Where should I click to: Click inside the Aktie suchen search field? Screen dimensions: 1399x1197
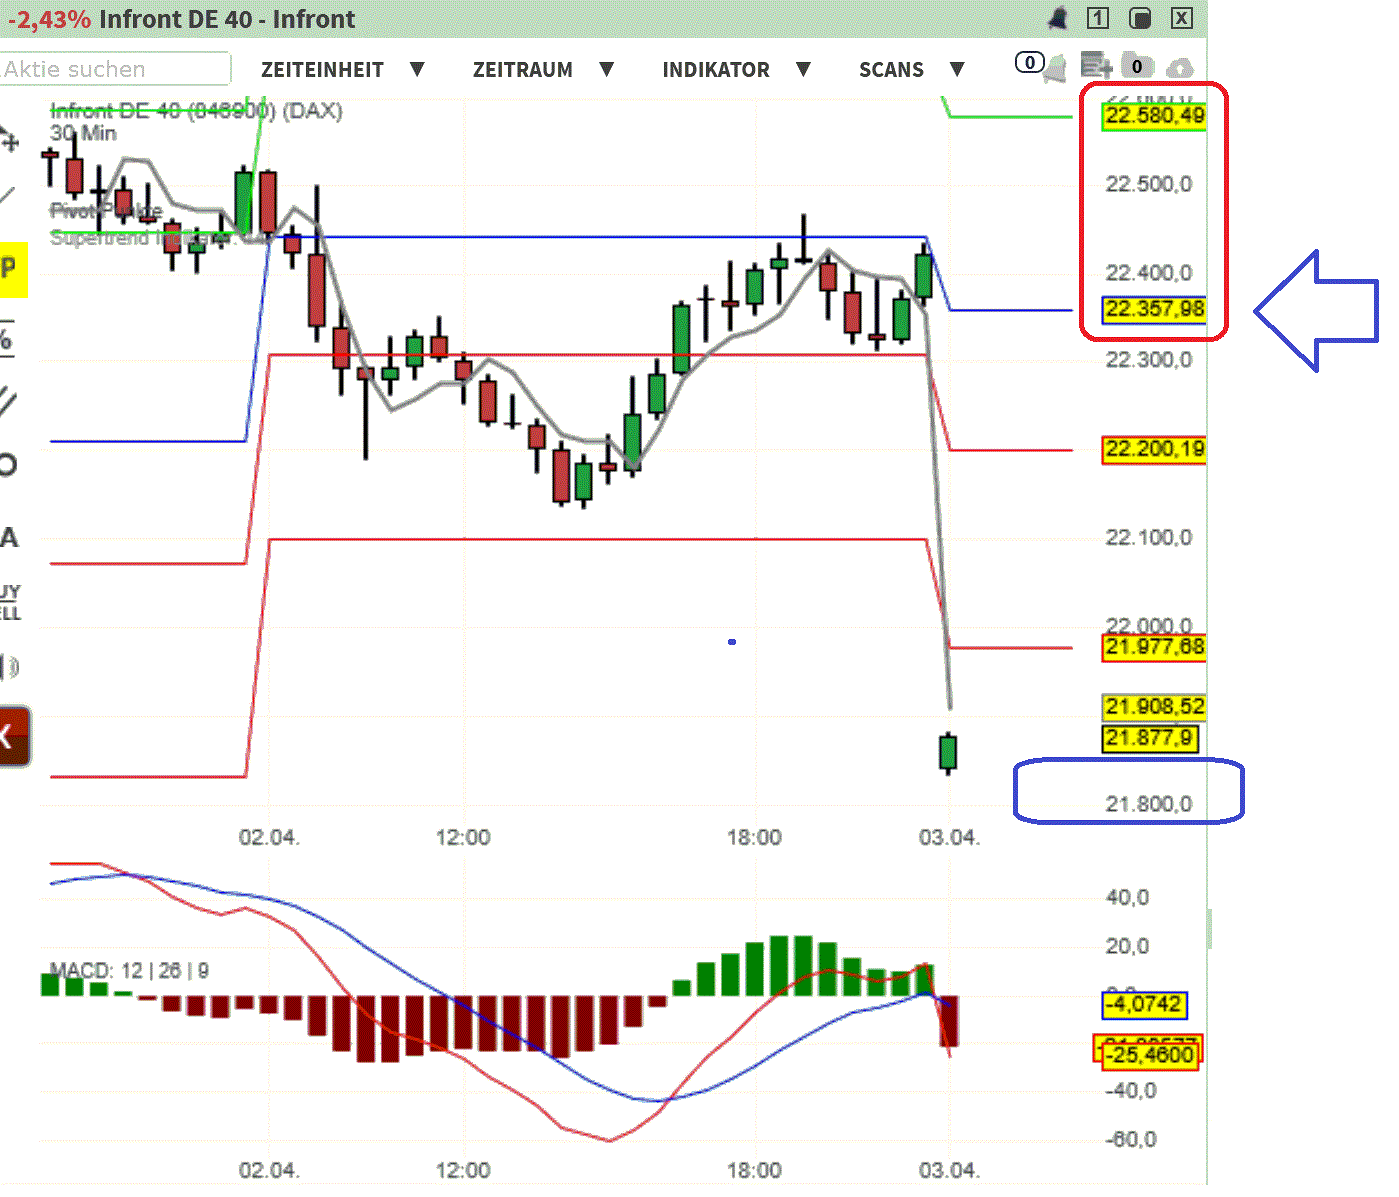[x=115, y=69]
